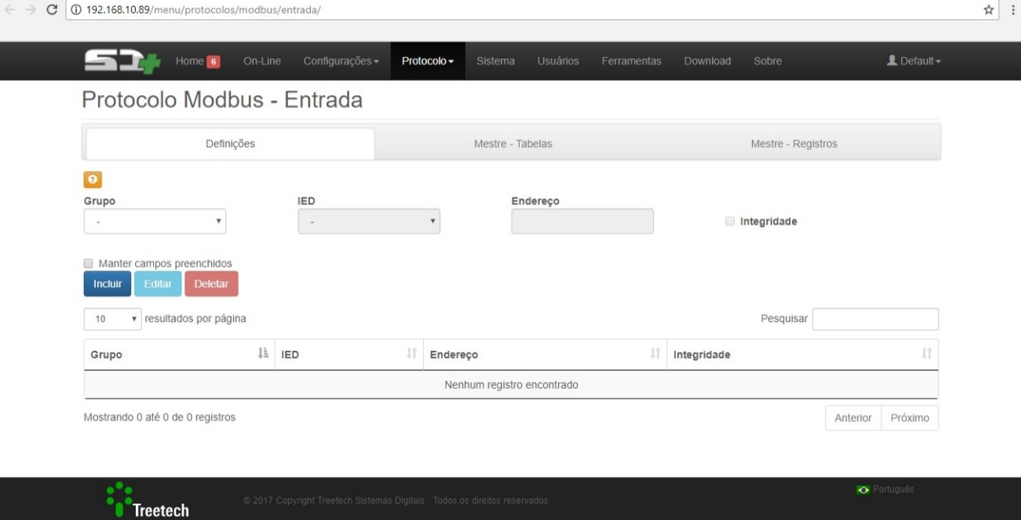
Task: Click the Deletar button
Action: [212, 284]
